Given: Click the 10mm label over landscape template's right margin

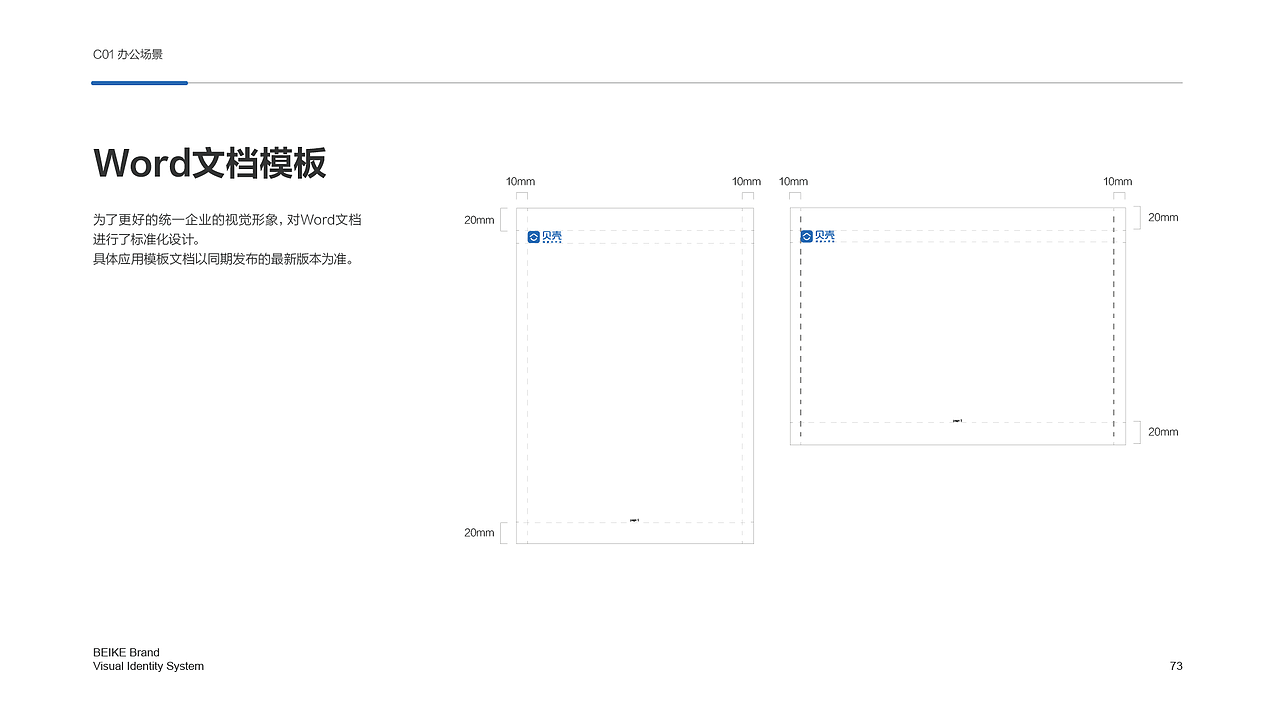Looking at the screenshot, I should (1118, 182).
